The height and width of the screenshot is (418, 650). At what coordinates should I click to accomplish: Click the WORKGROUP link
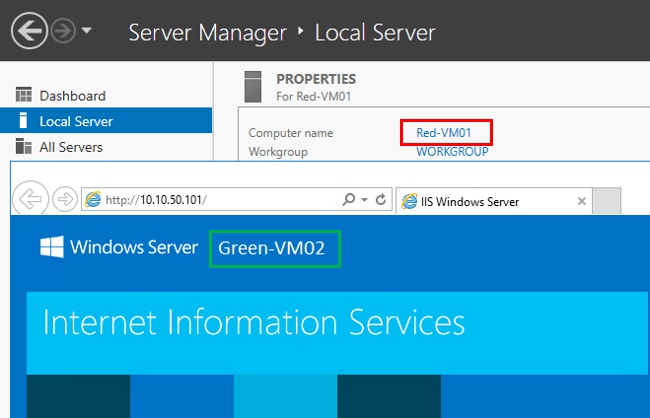(x=452, y=152)
